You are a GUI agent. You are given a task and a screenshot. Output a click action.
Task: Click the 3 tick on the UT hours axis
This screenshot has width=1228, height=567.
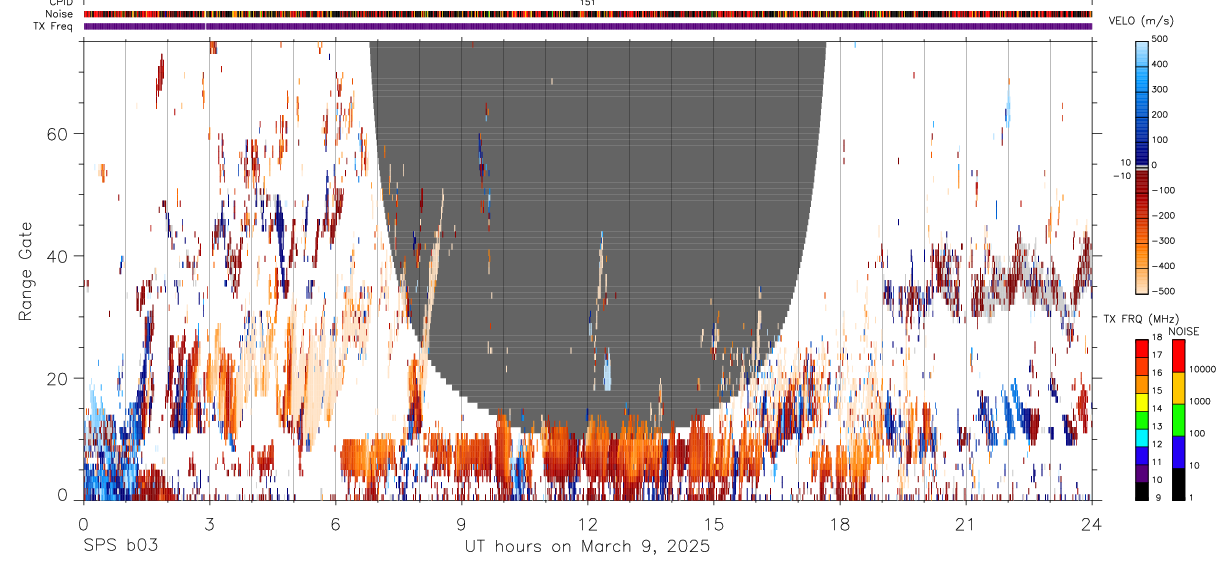pos(209,524)
